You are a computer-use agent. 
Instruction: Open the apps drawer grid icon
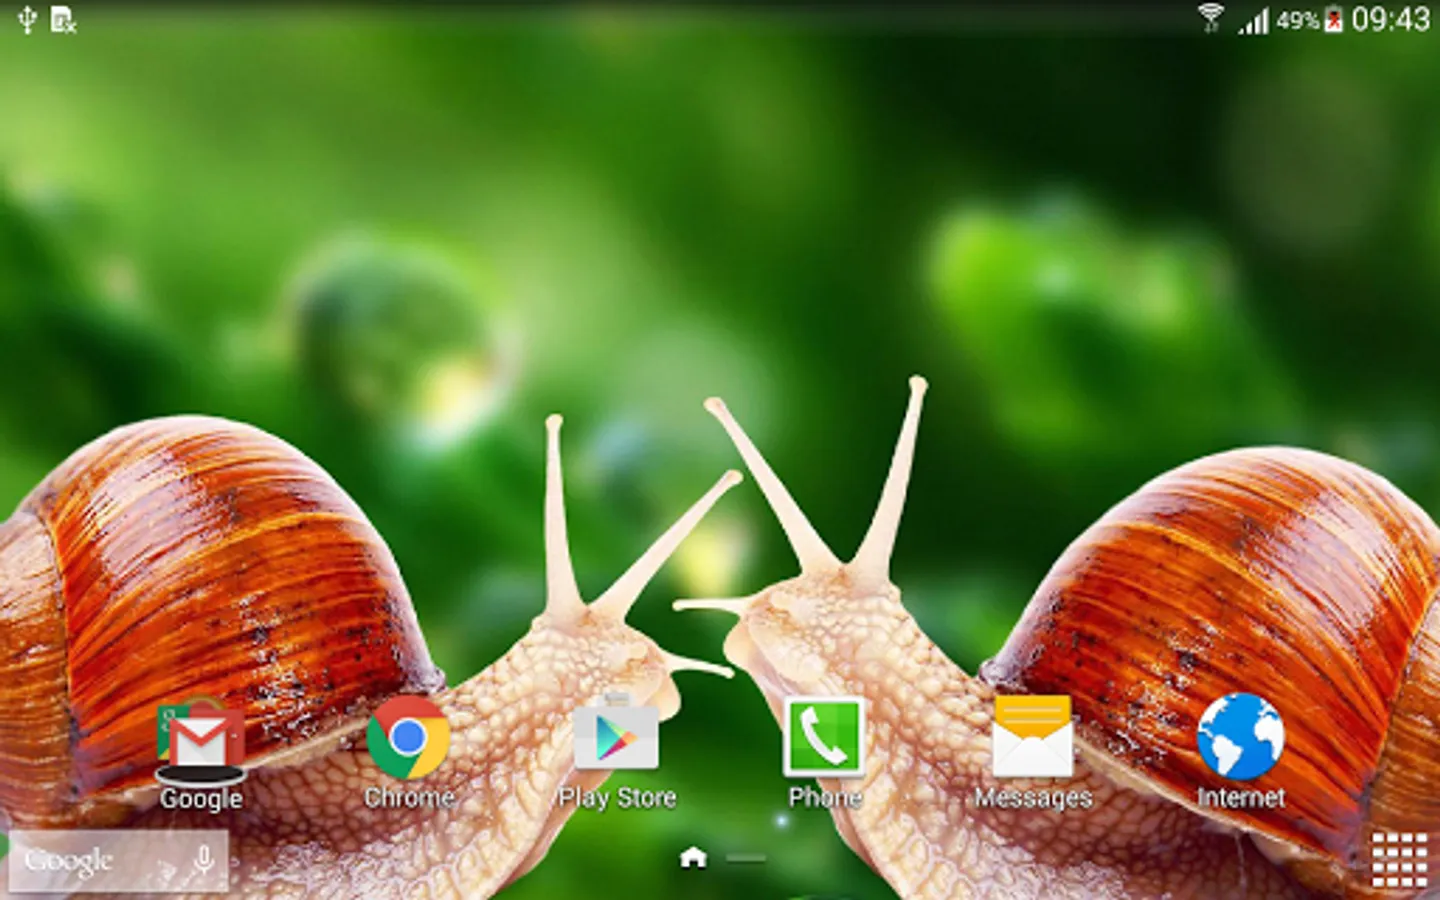1399,859
